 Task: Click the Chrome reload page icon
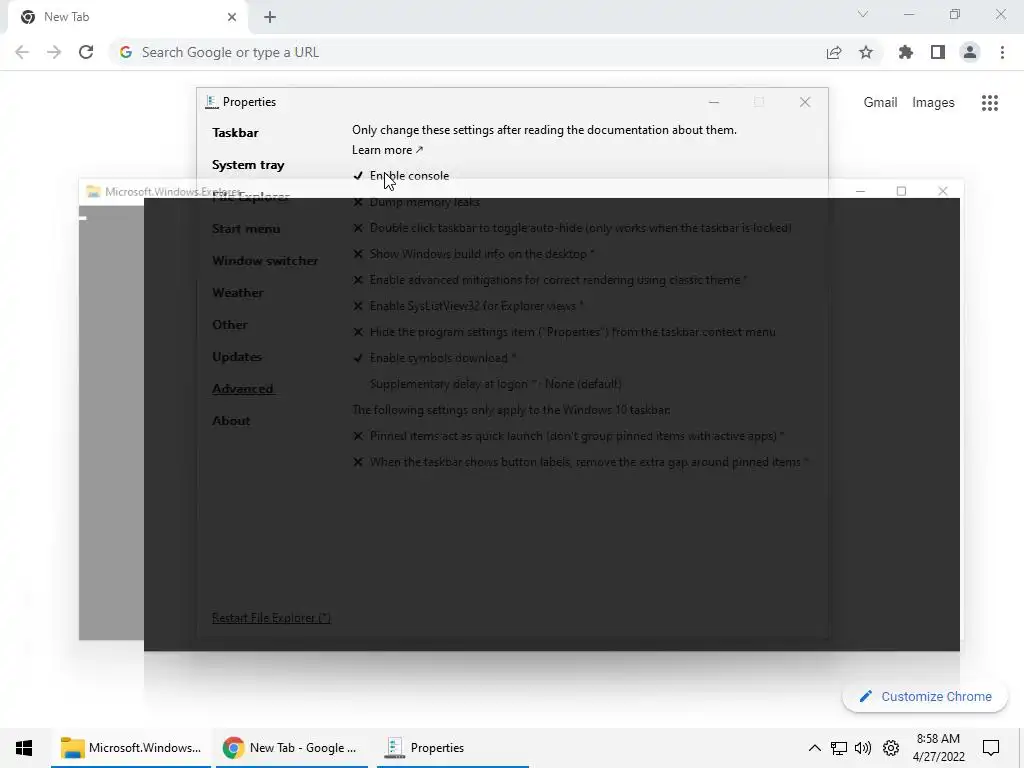[x=86, y=52]
